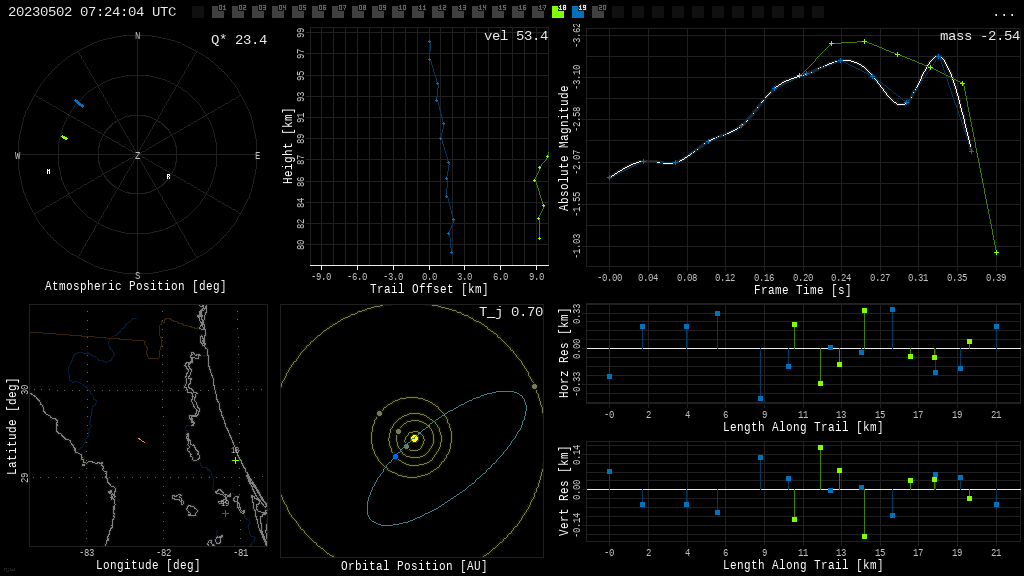This screenshot has width=1024, height=576.
Task: Click the Absolute Magnitude axis label
Action: 564,148
